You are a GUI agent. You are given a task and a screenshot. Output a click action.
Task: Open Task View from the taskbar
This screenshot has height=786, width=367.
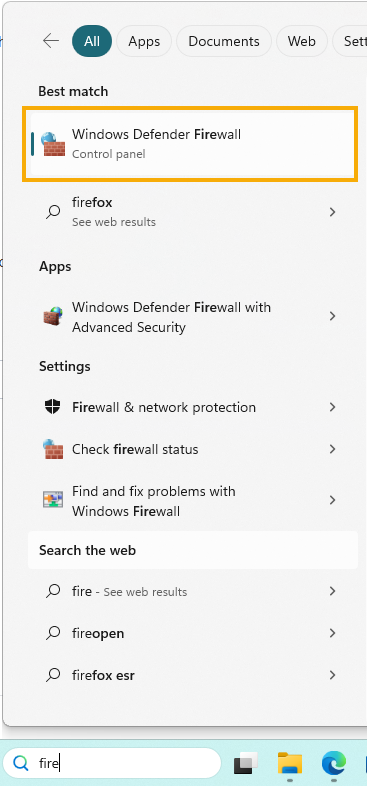pyautogui.click(x=246, y=764)
